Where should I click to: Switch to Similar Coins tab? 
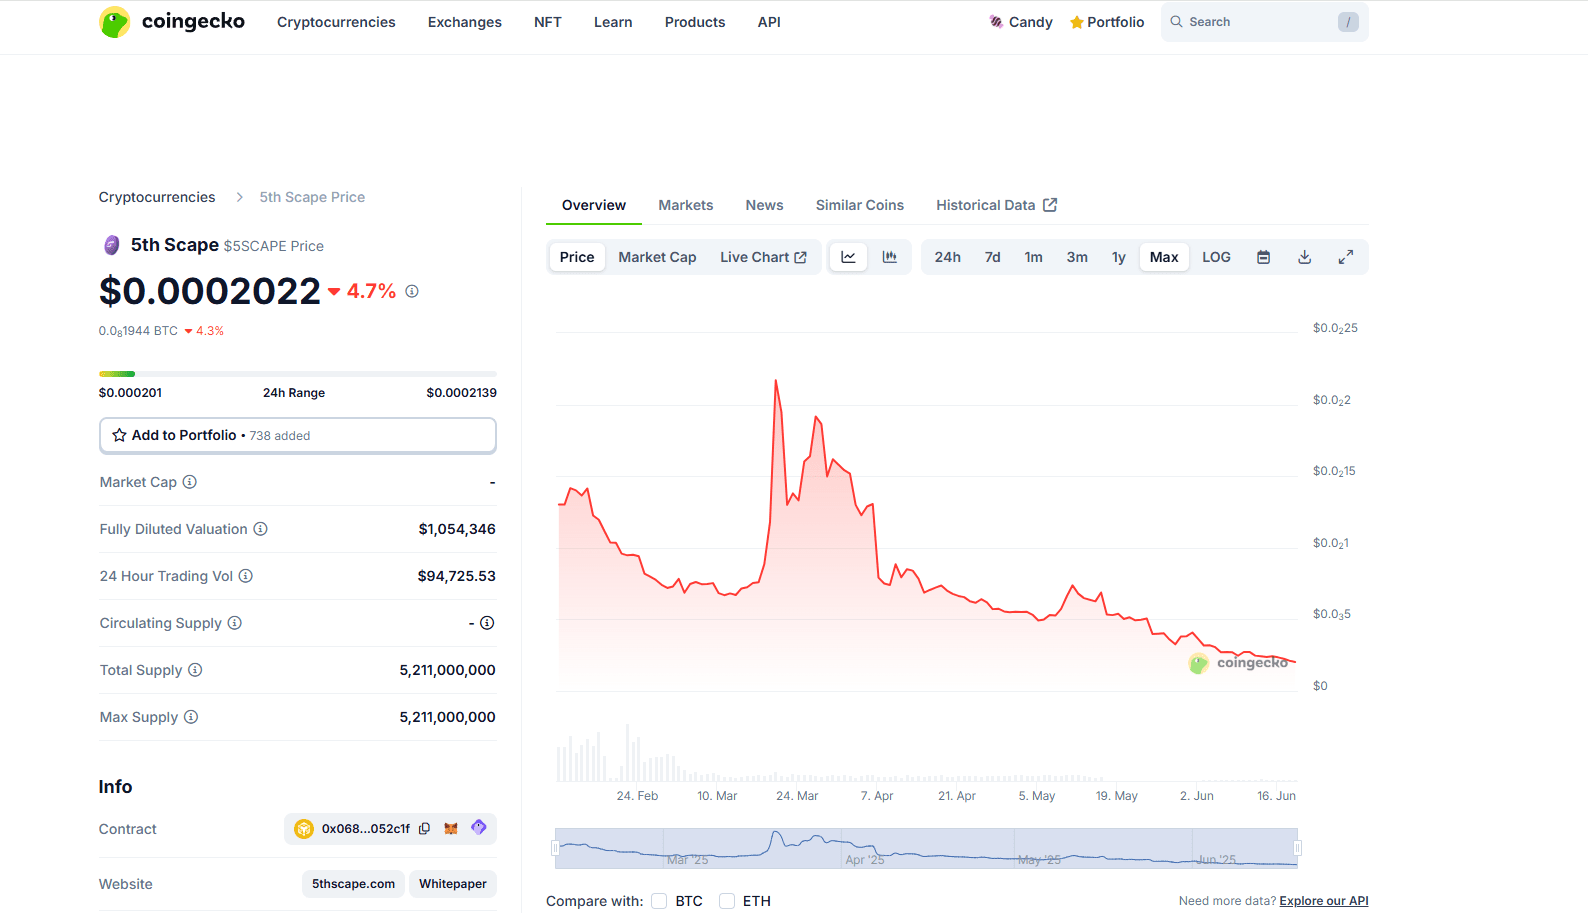[860, 205]
